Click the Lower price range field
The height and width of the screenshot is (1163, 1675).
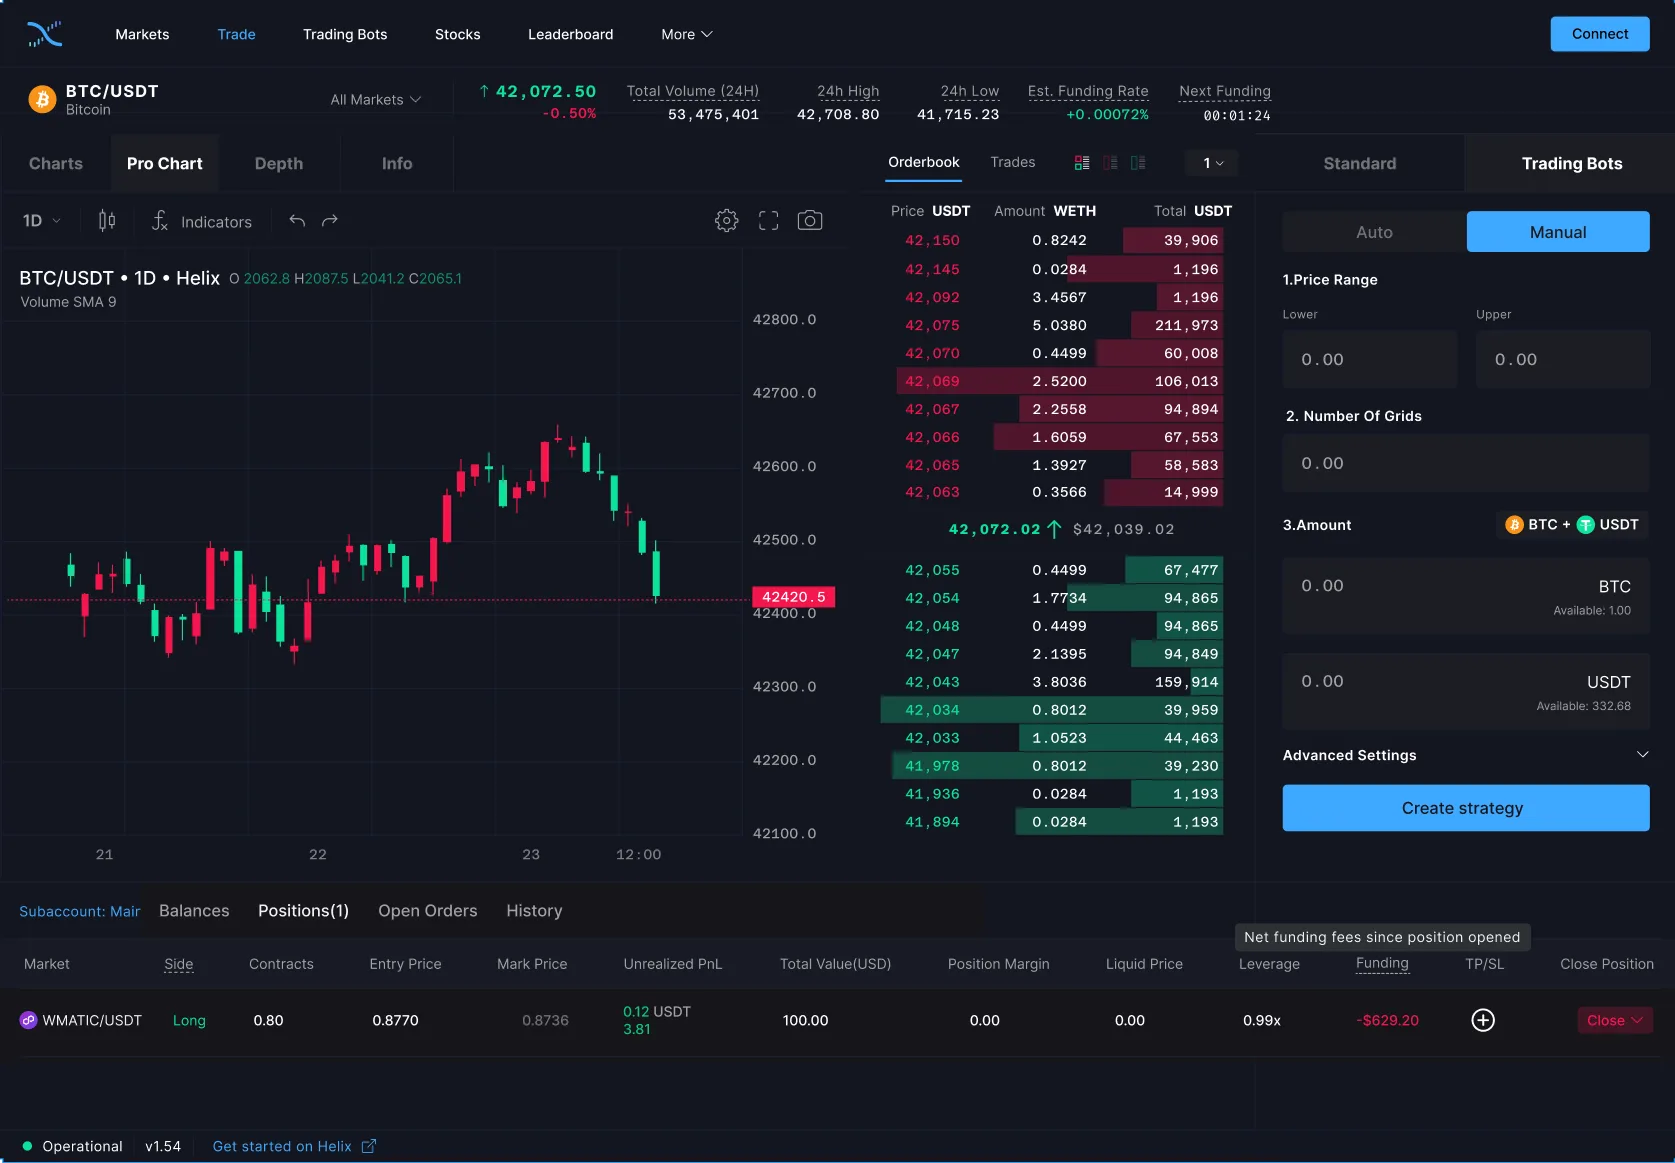point(1370,359)
